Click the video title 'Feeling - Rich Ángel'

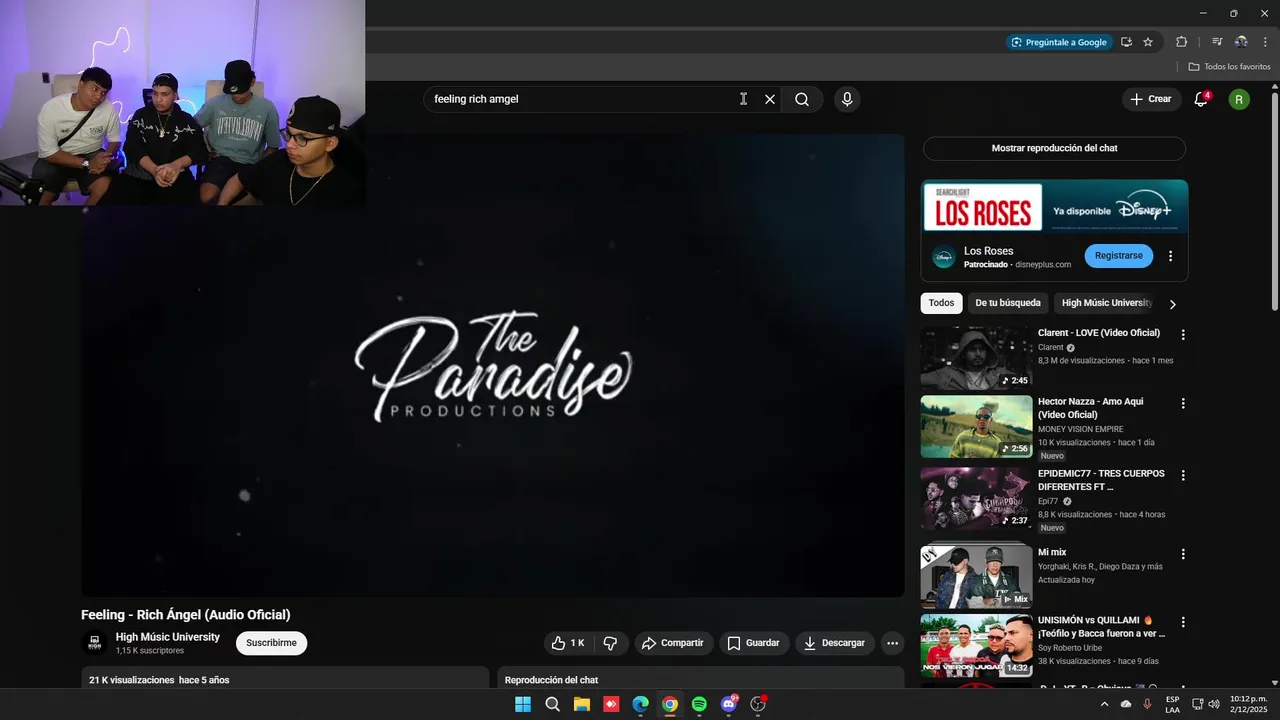(x=186, y=615)
